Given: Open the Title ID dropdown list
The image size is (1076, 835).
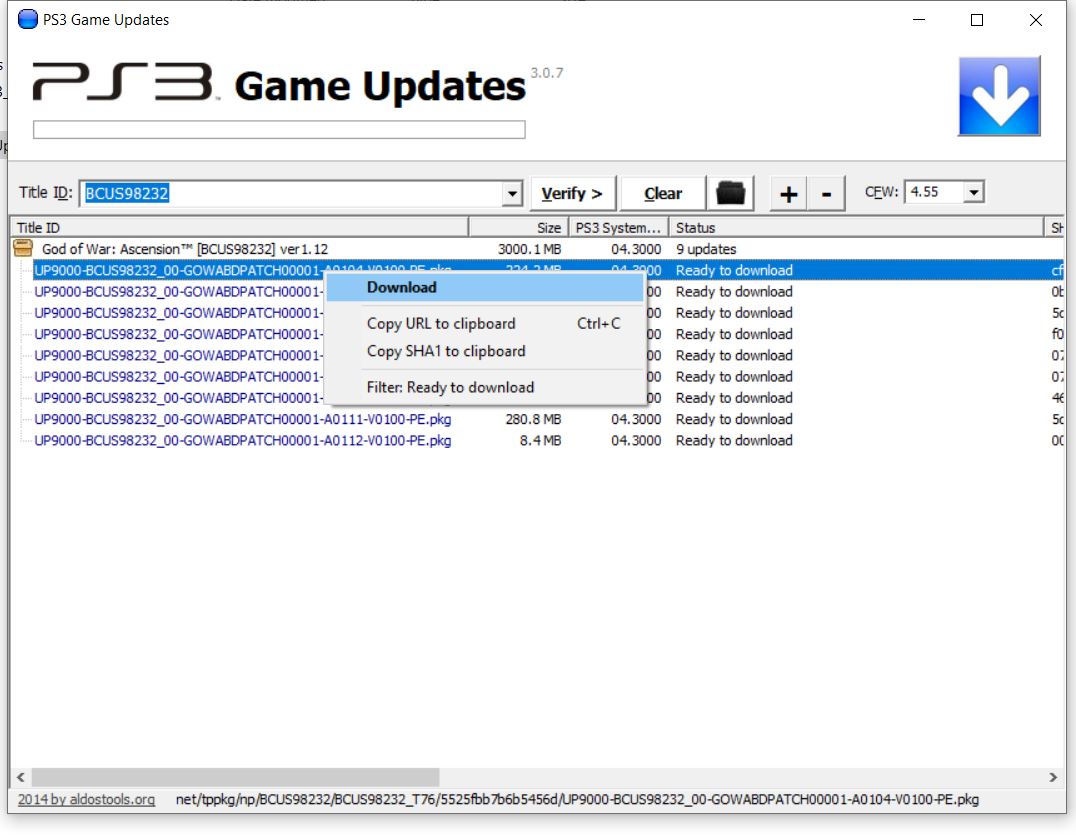Looking at the screenshot, I should (x=510, y=192).
